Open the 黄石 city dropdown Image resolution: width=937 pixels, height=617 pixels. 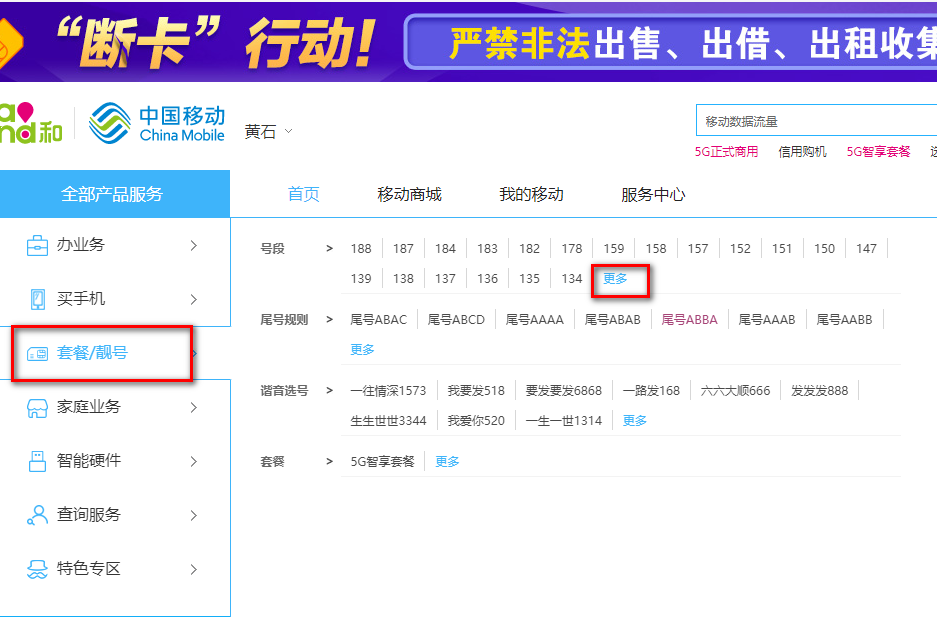268,131
